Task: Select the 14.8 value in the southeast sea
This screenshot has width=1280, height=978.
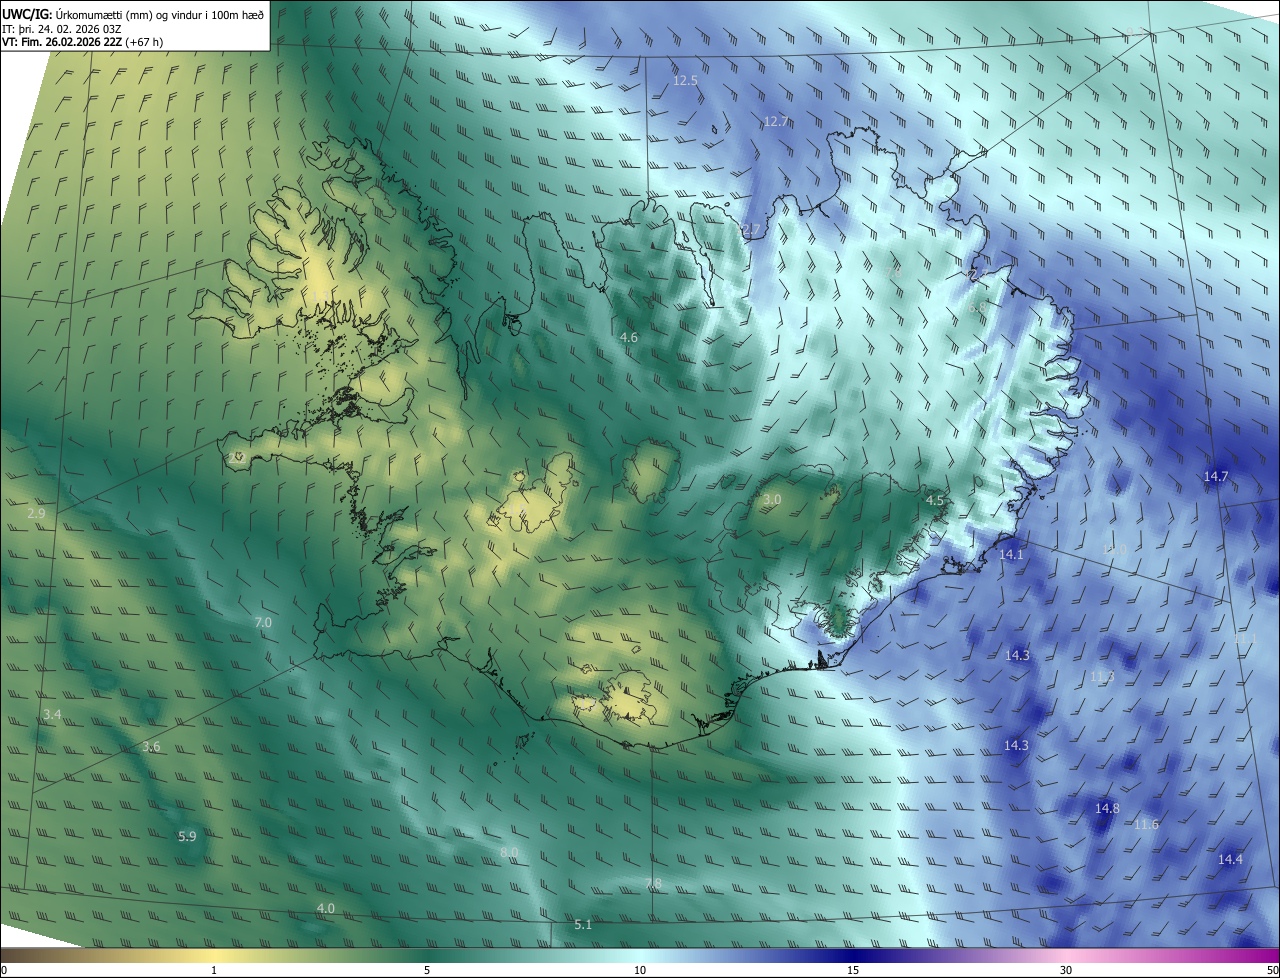Action: click(x=1107, y=808)
